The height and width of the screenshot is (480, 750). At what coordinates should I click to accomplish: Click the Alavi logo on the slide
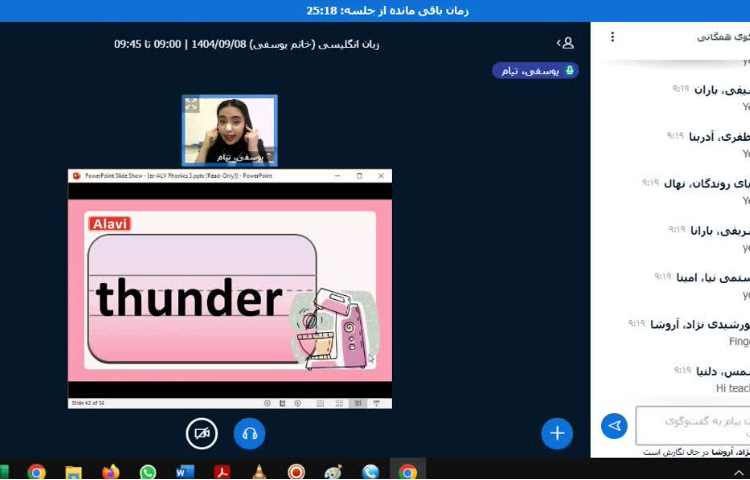pyautogui.click(x=110, y=223)
